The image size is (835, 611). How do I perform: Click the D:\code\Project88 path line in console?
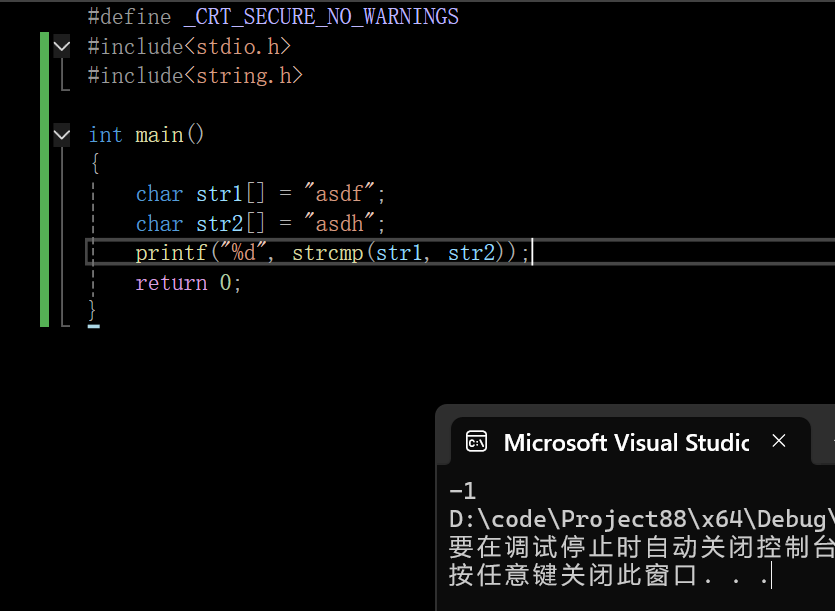[641, 519]
